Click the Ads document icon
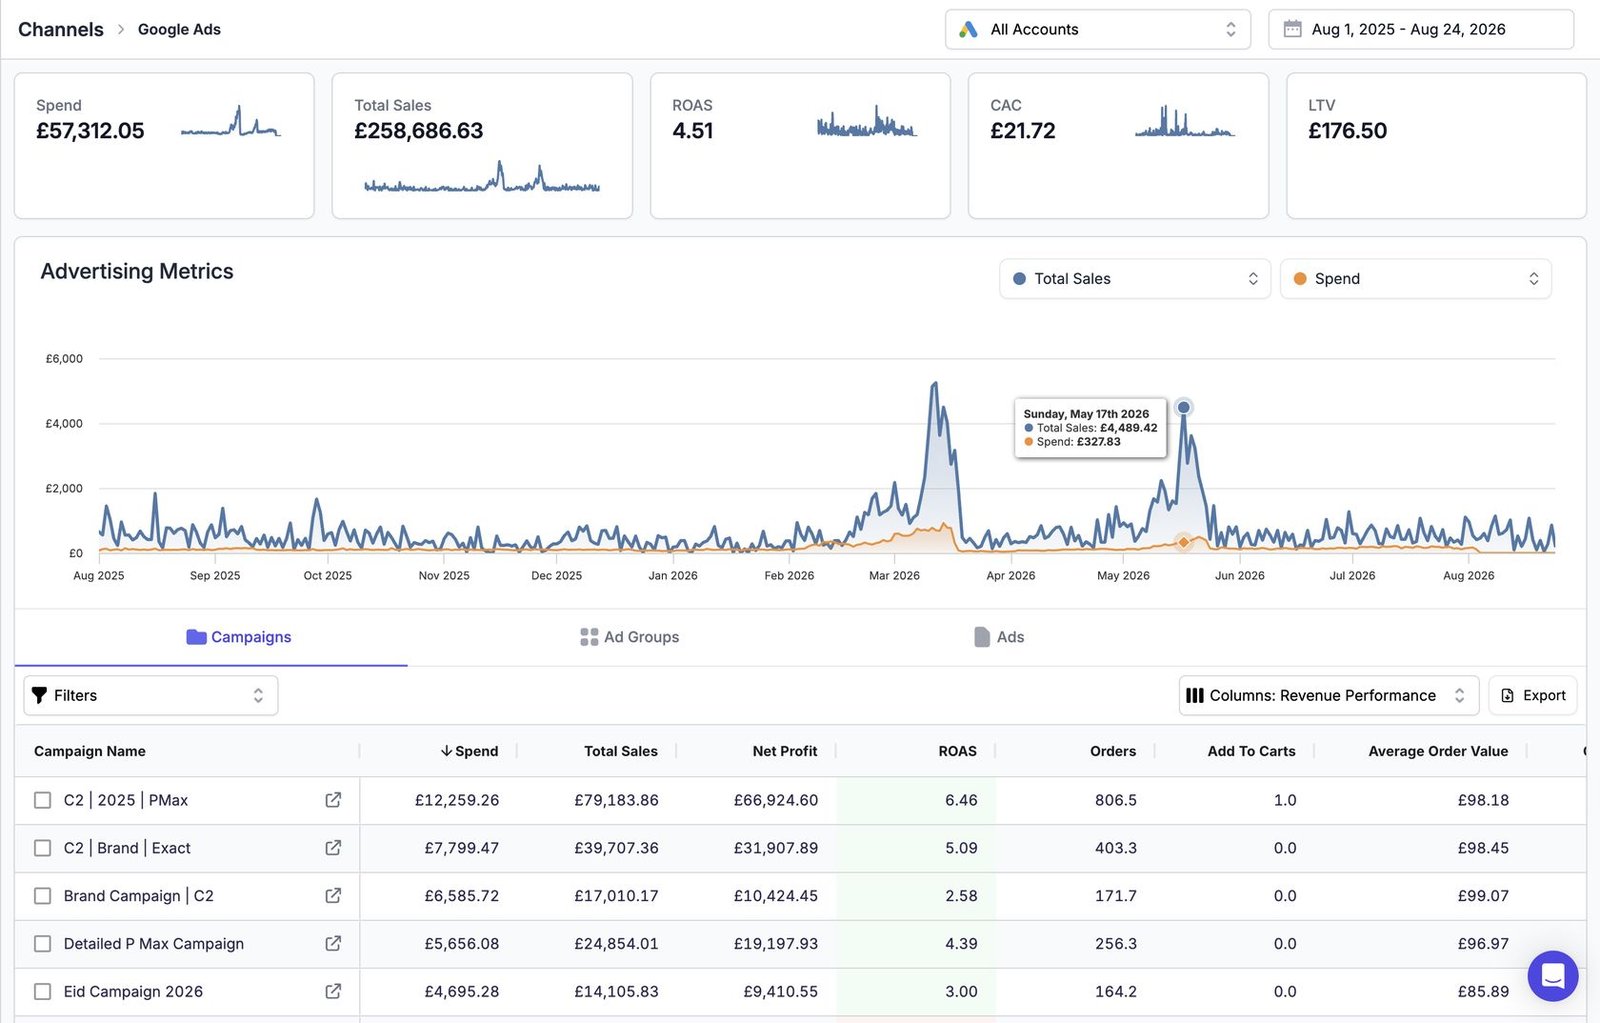The width and height of the screenshot is (1600, 1023). pyautogui.click(x=982, y=637)
